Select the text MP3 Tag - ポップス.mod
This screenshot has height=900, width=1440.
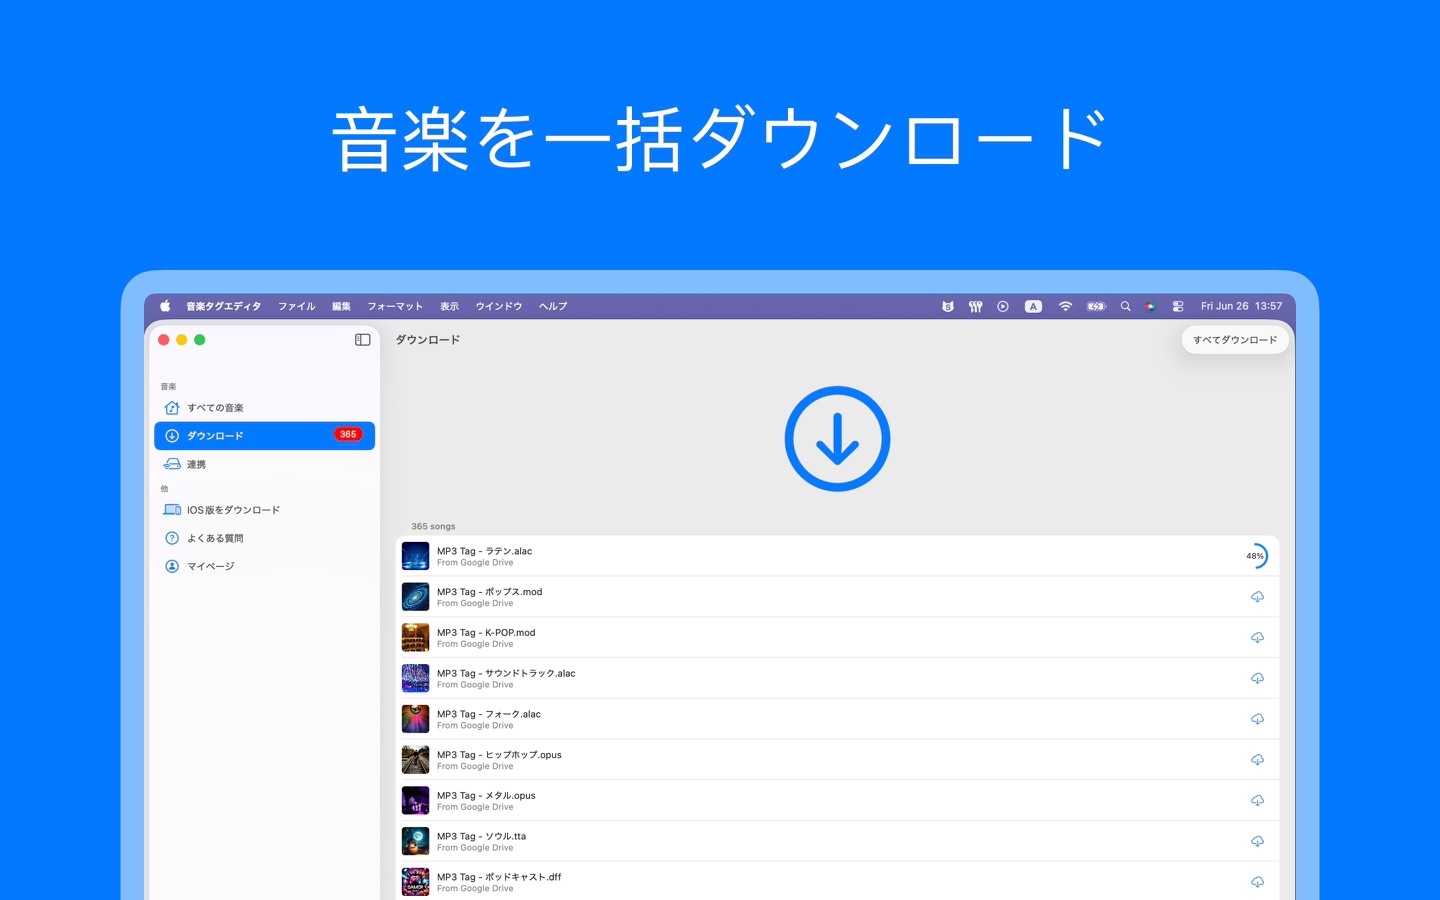tap(489, 592)
